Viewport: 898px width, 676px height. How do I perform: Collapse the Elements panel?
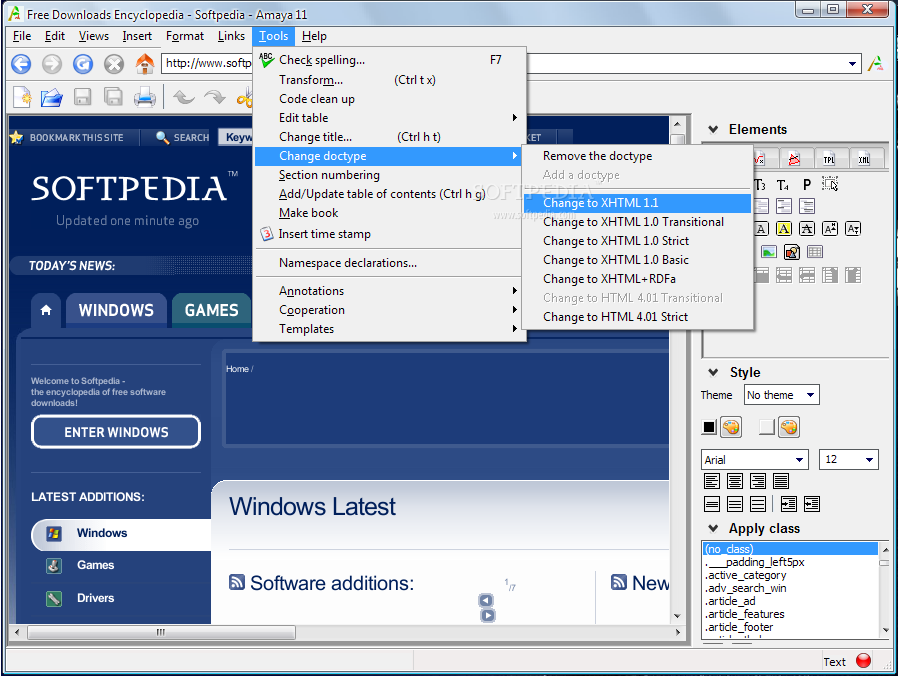713,129
